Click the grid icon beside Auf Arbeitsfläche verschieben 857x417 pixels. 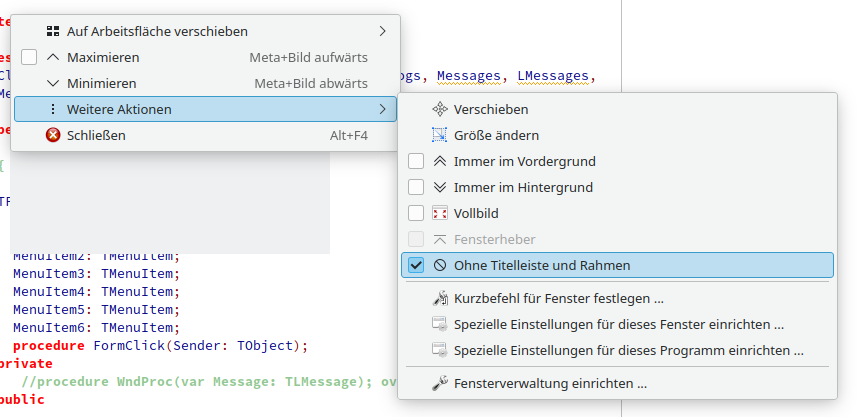[52, 31]
